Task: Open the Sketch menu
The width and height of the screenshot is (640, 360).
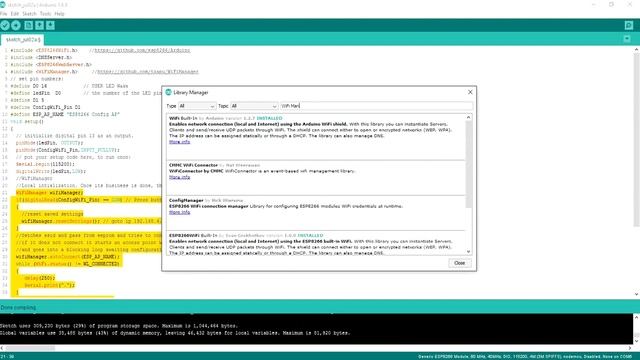Action: pyautogui.click(x=29, y=13)
